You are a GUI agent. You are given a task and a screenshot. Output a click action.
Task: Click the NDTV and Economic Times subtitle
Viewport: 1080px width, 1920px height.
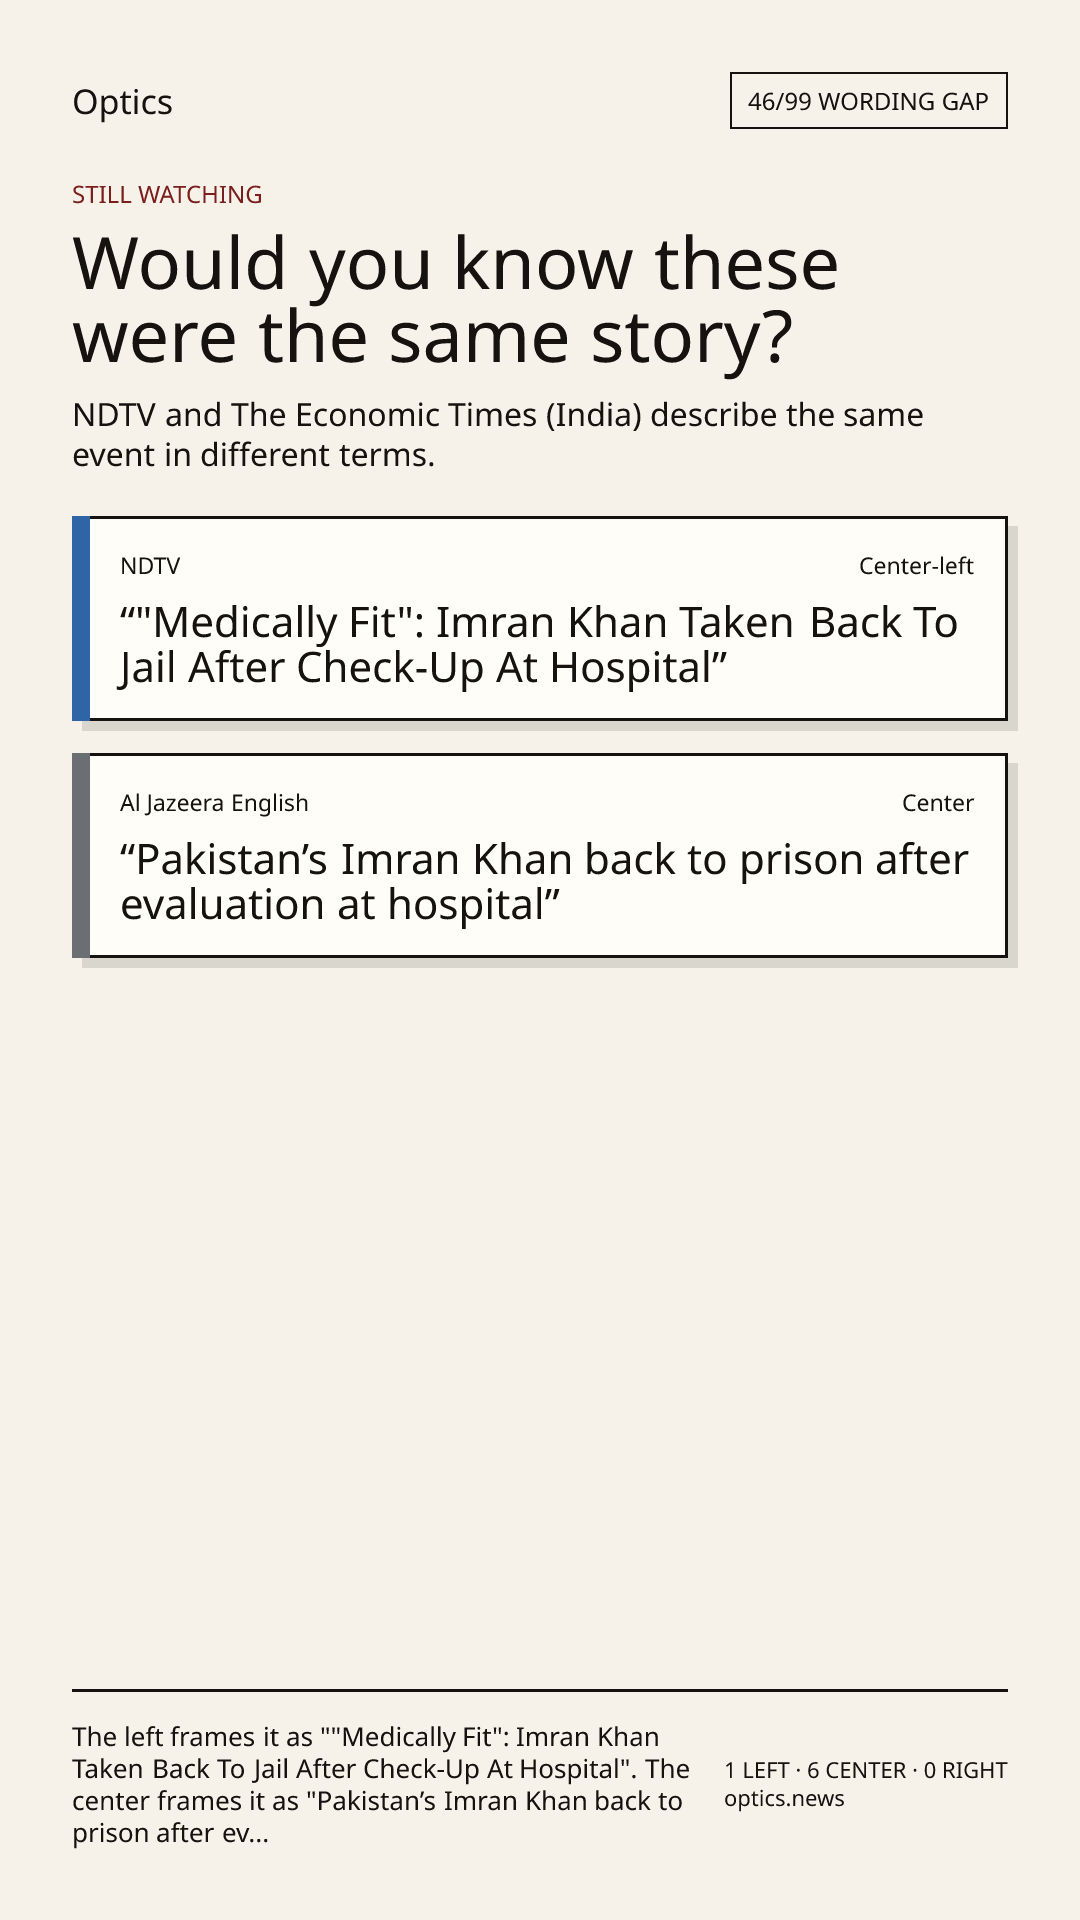pyautogui.click(x=498, y=434)
